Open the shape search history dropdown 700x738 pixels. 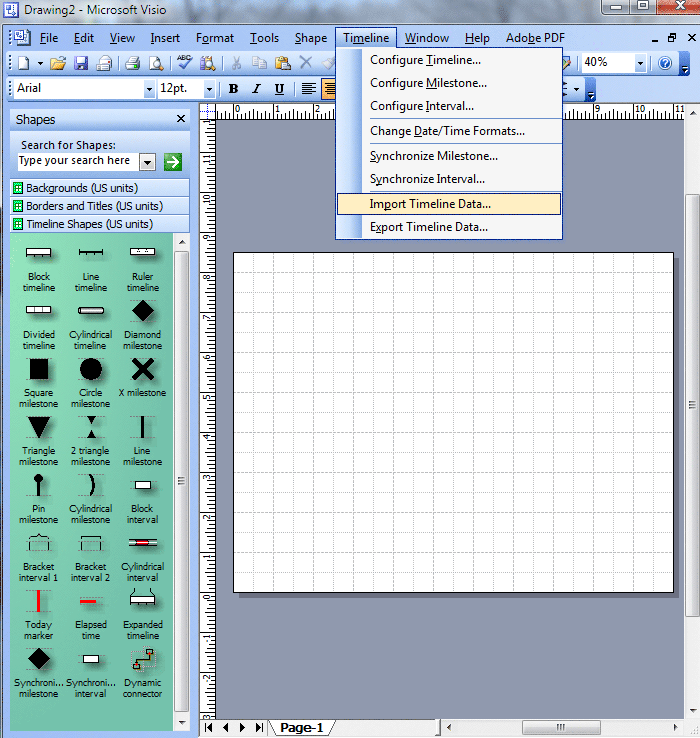coord(147,162)
